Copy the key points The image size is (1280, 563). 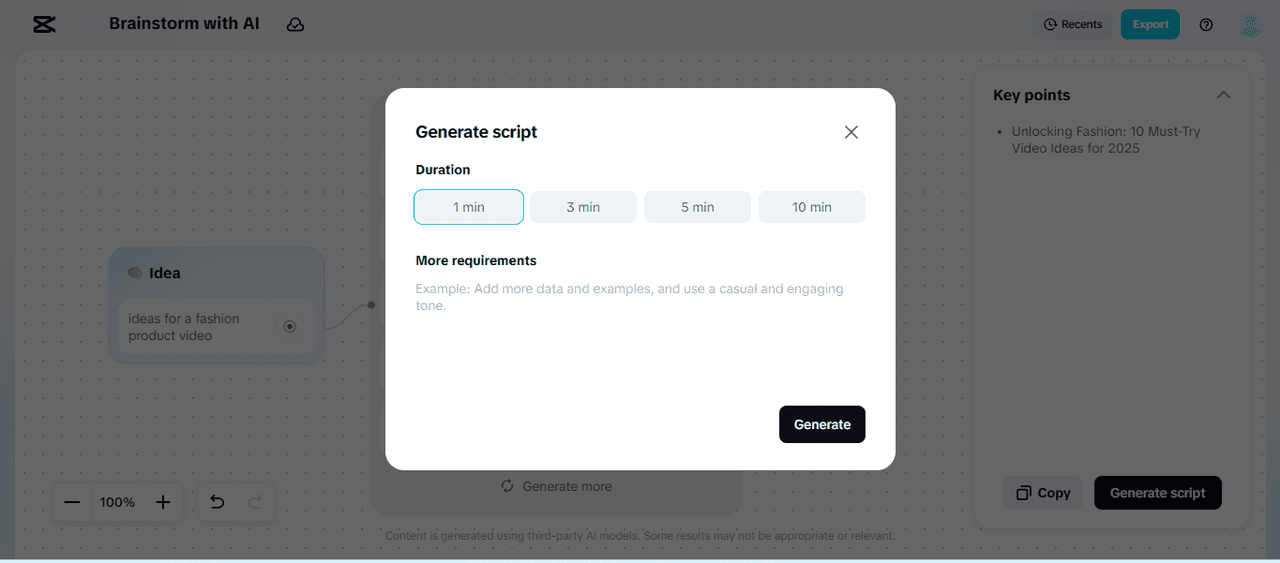(1043, 493)
